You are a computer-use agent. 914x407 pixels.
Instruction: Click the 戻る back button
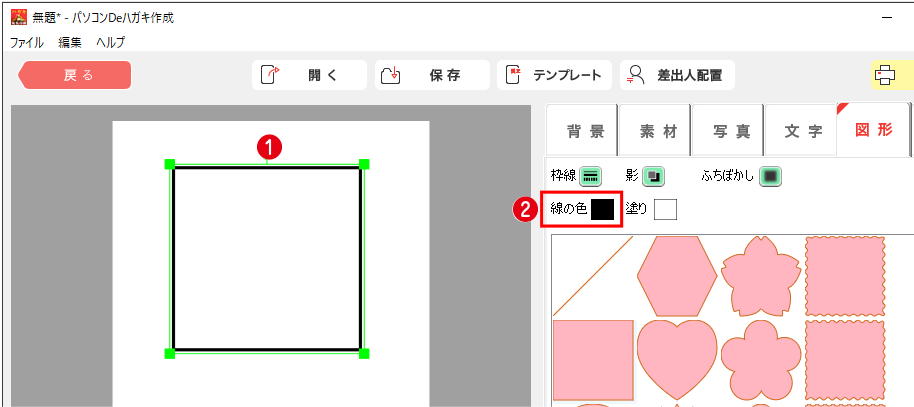tap(75, 75)
